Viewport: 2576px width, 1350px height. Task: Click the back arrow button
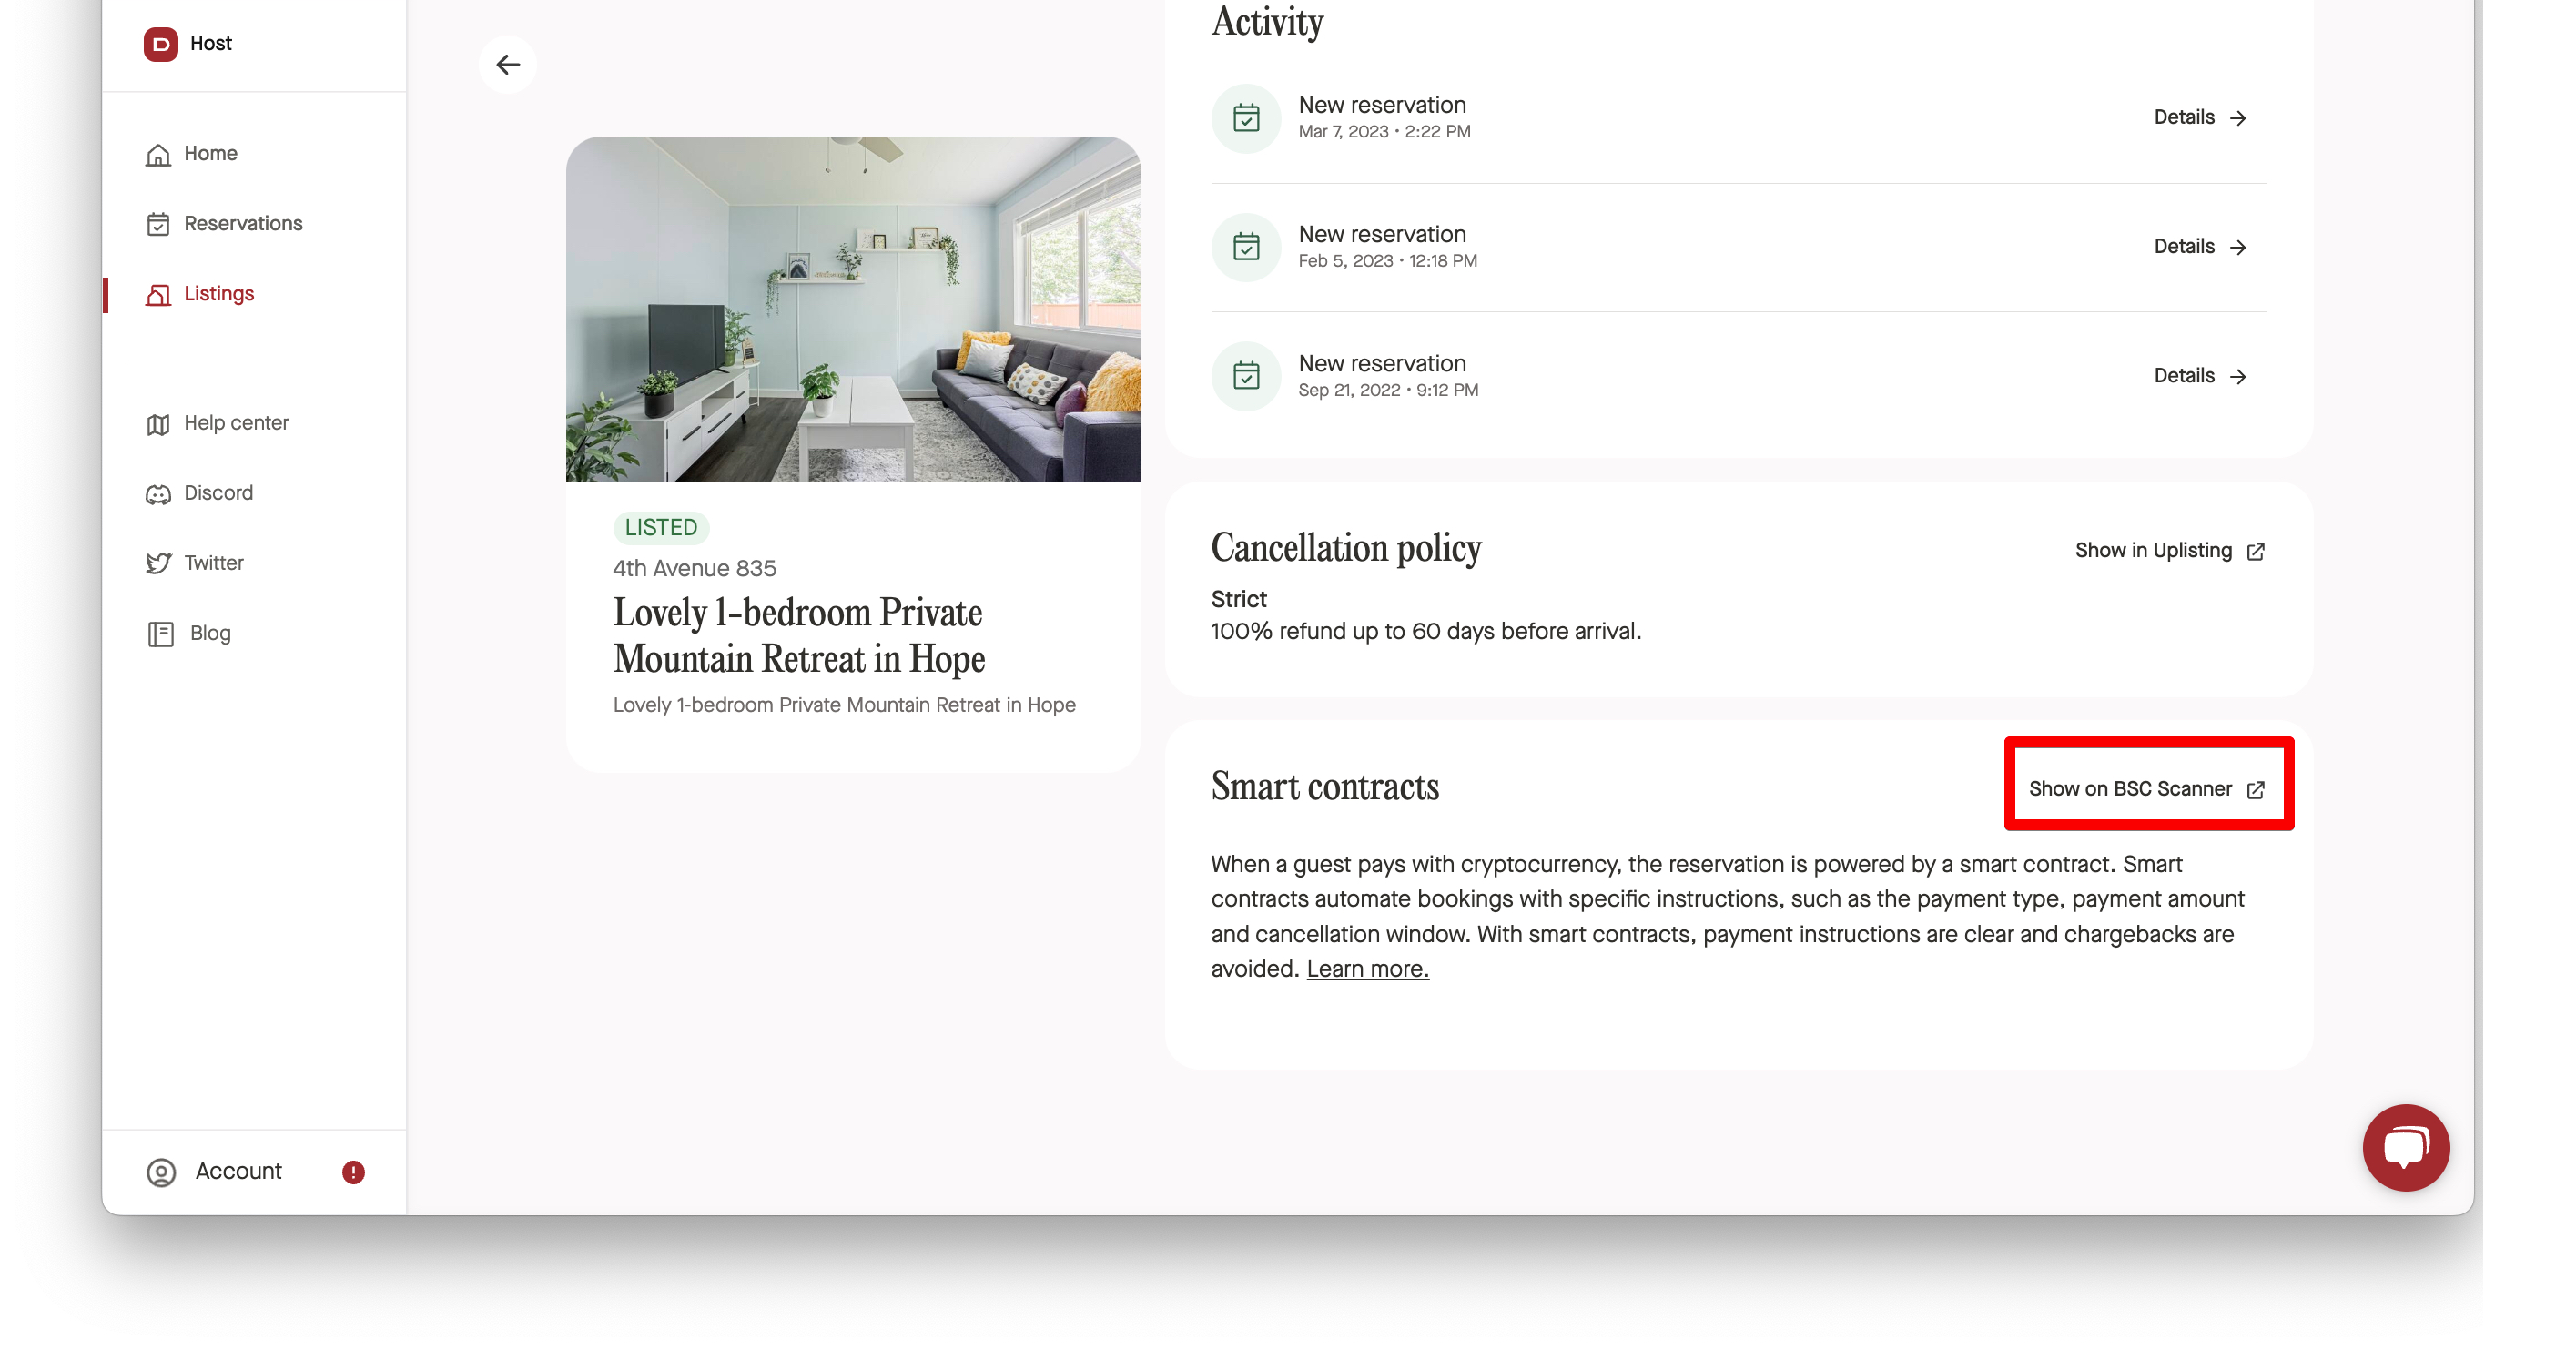[508, 65]
